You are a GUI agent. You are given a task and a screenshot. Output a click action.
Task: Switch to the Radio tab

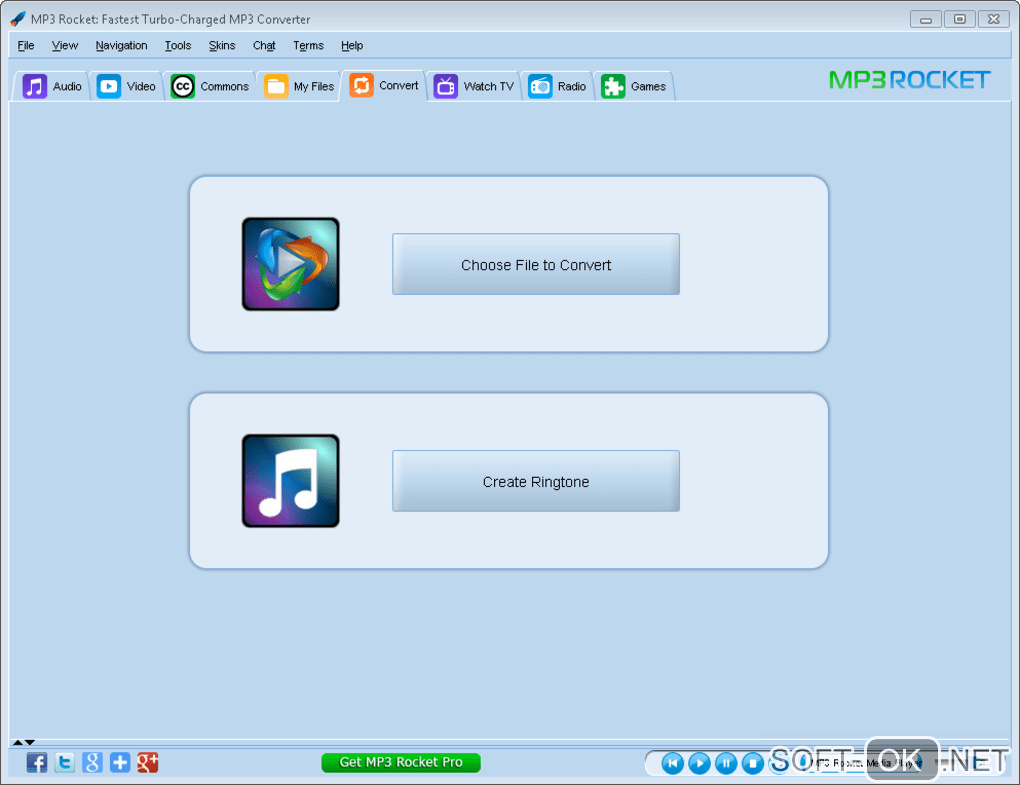click(x=557, y=86)
